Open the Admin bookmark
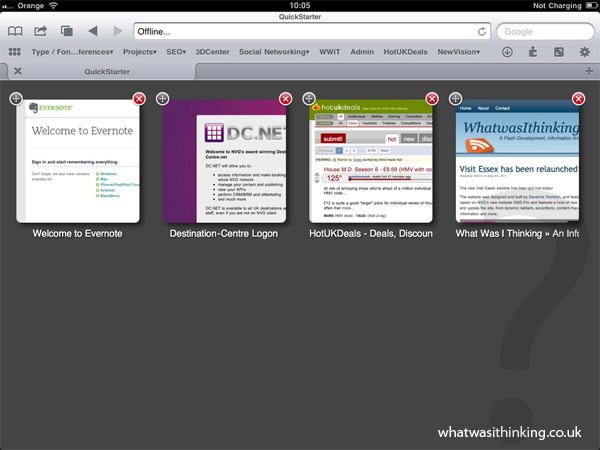The height and width of the screenshot is (450, 600). [362, 52]
